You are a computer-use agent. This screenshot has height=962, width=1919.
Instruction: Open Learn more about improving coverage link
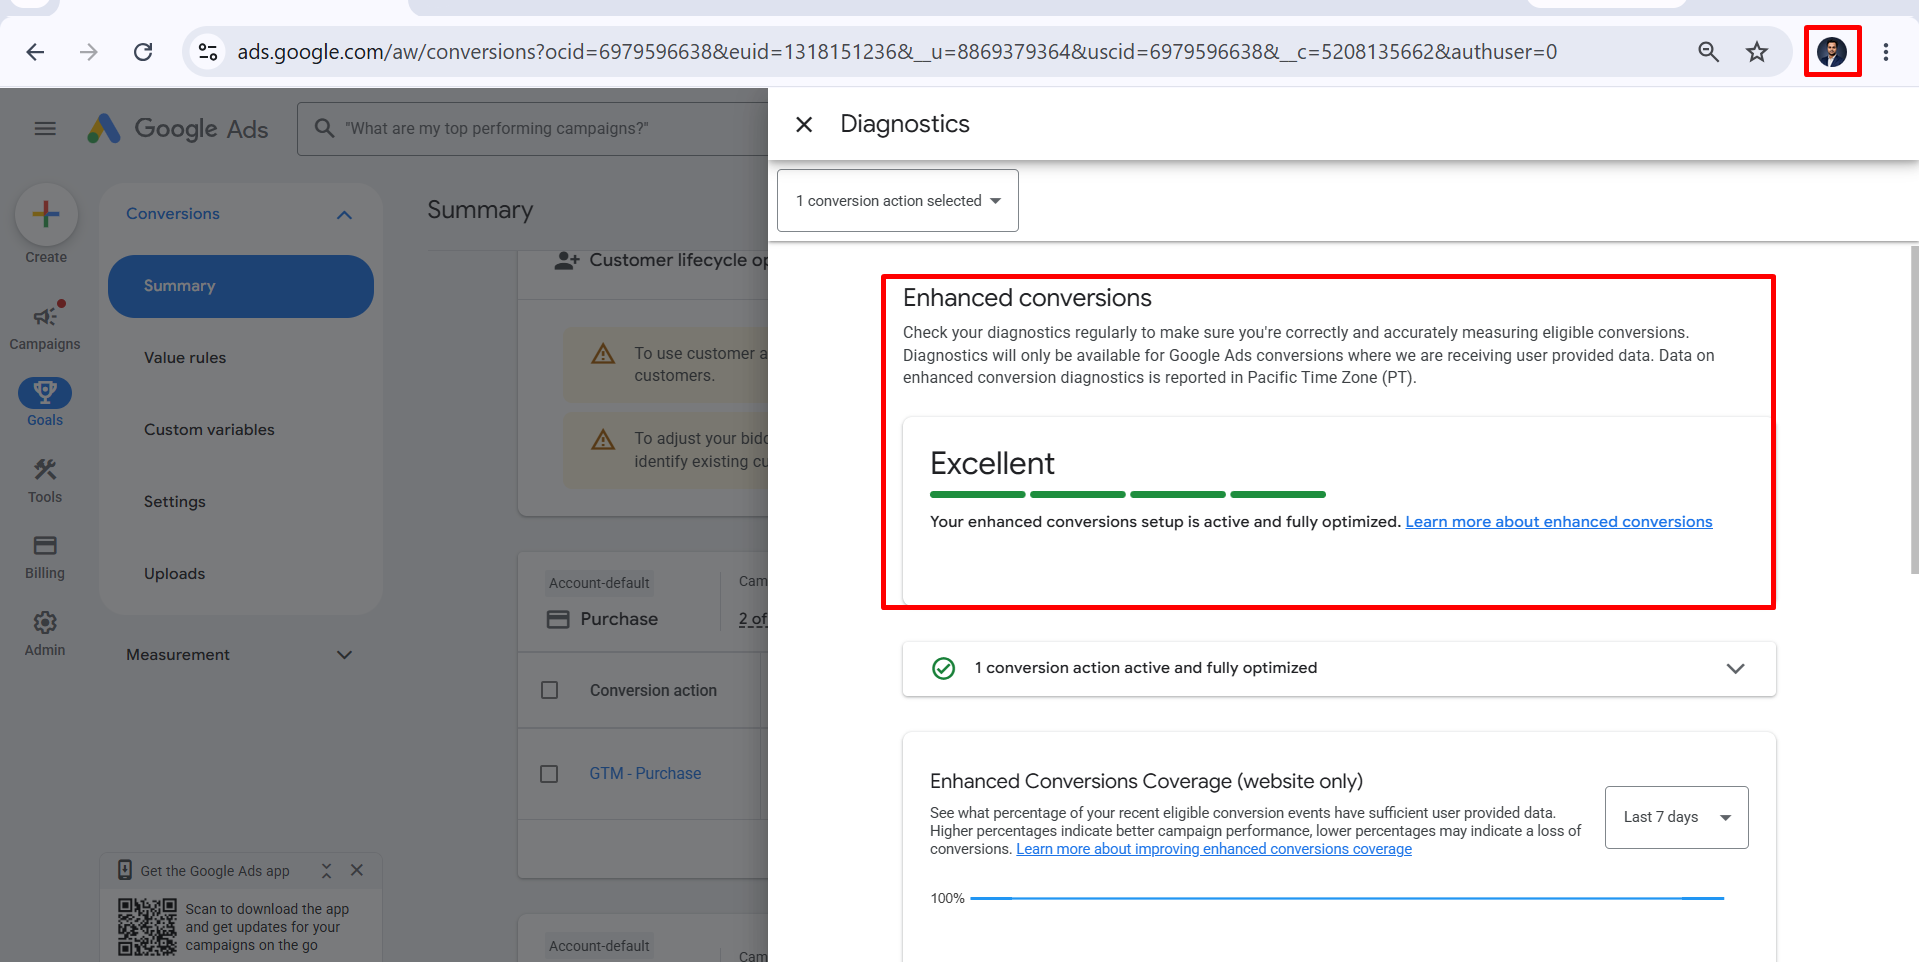pyautogui.click(x=1214, y=849)
